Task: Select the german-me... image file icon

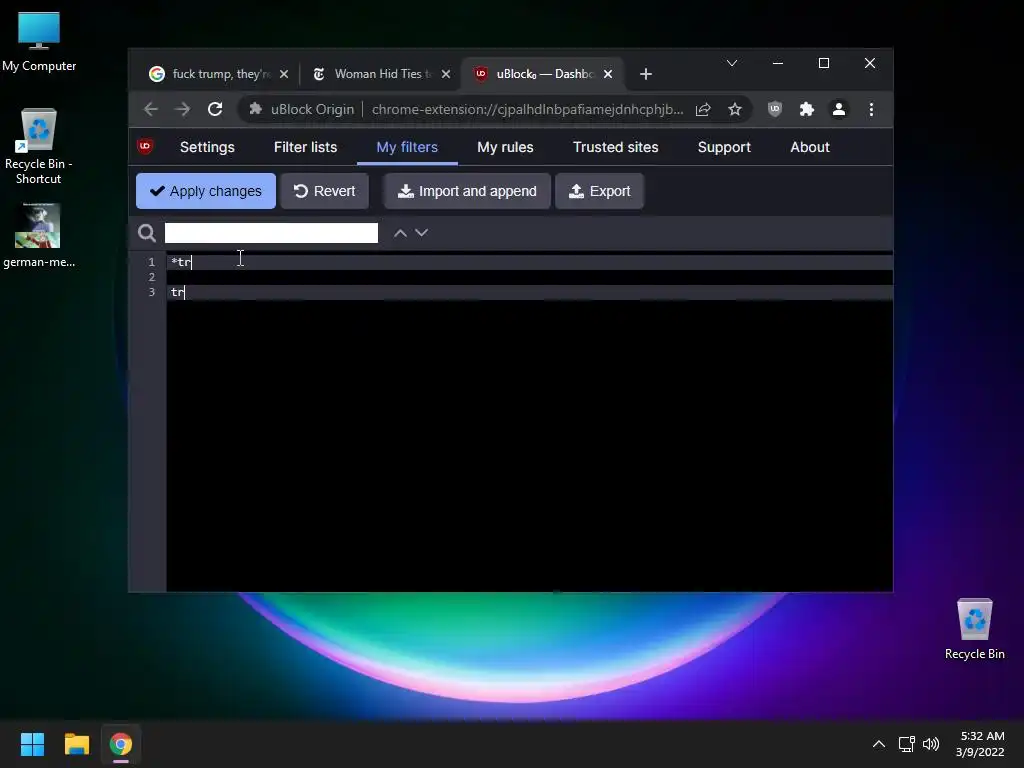Action: pos(39,235)
